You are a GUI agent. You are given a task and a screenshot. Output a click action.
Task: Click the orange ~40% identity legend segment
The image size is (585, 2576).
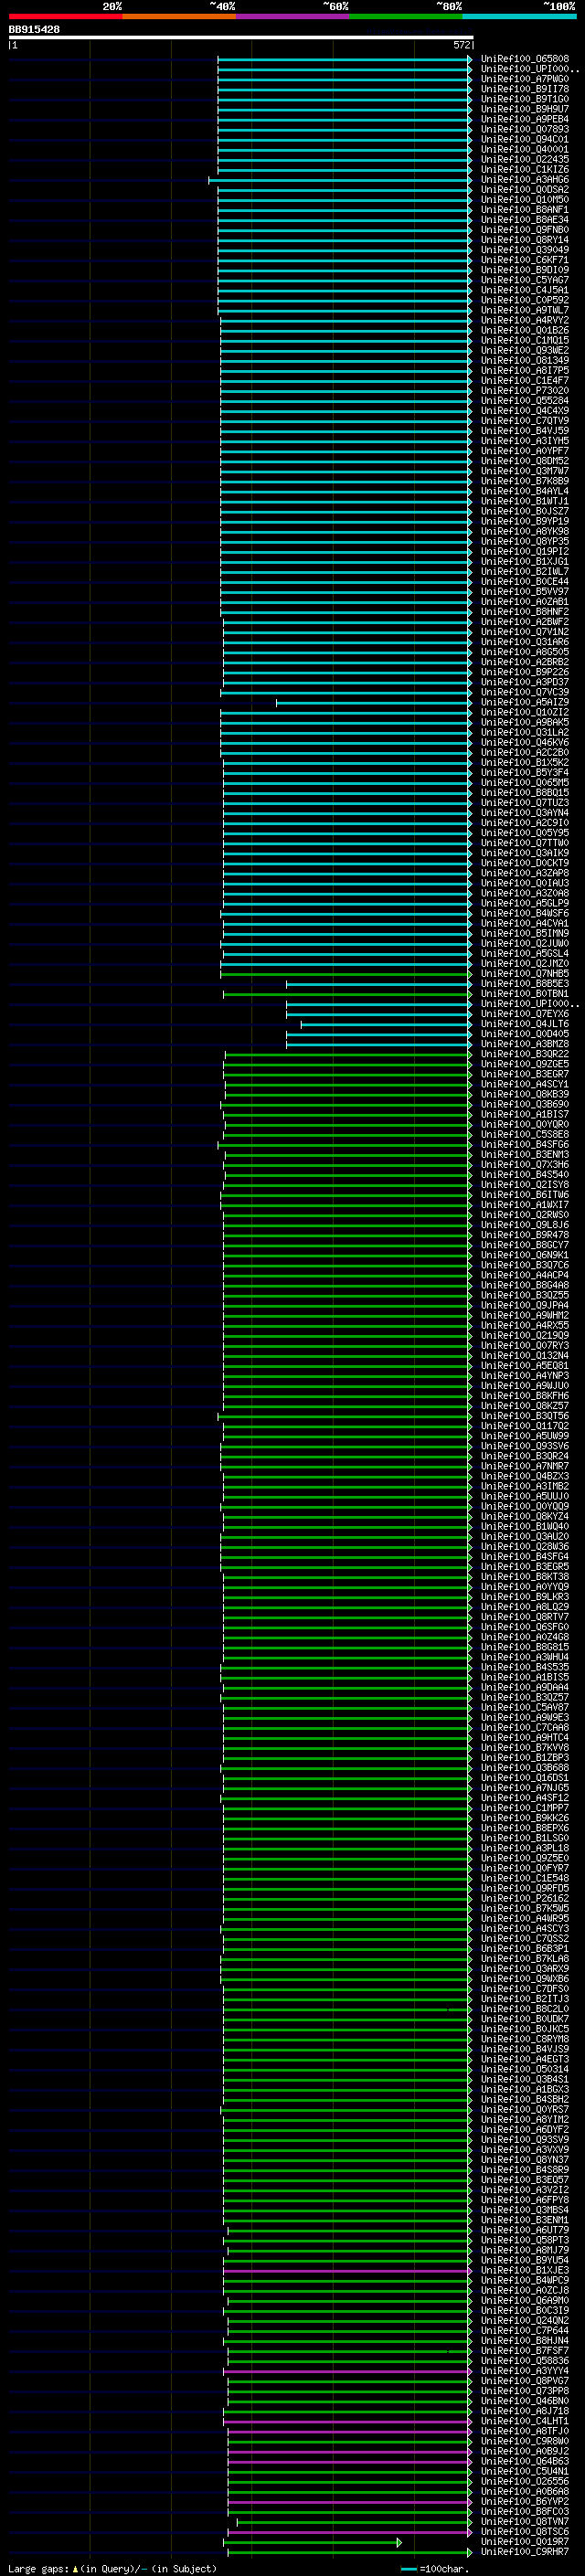(x=179, y=16)
